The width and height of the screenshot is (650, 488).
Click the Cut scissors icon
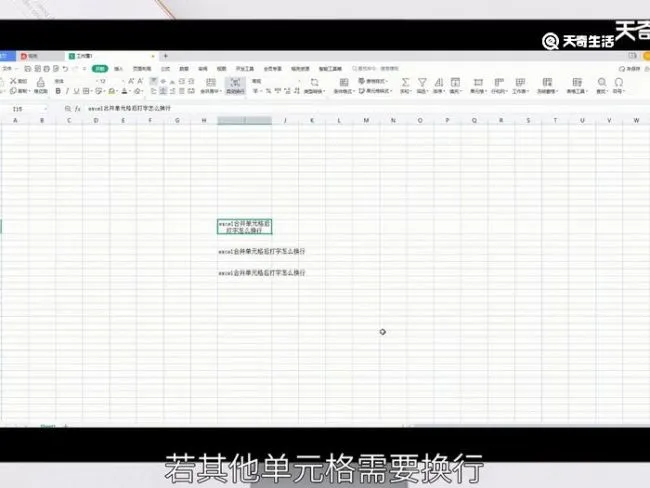[x=13, y=81]
